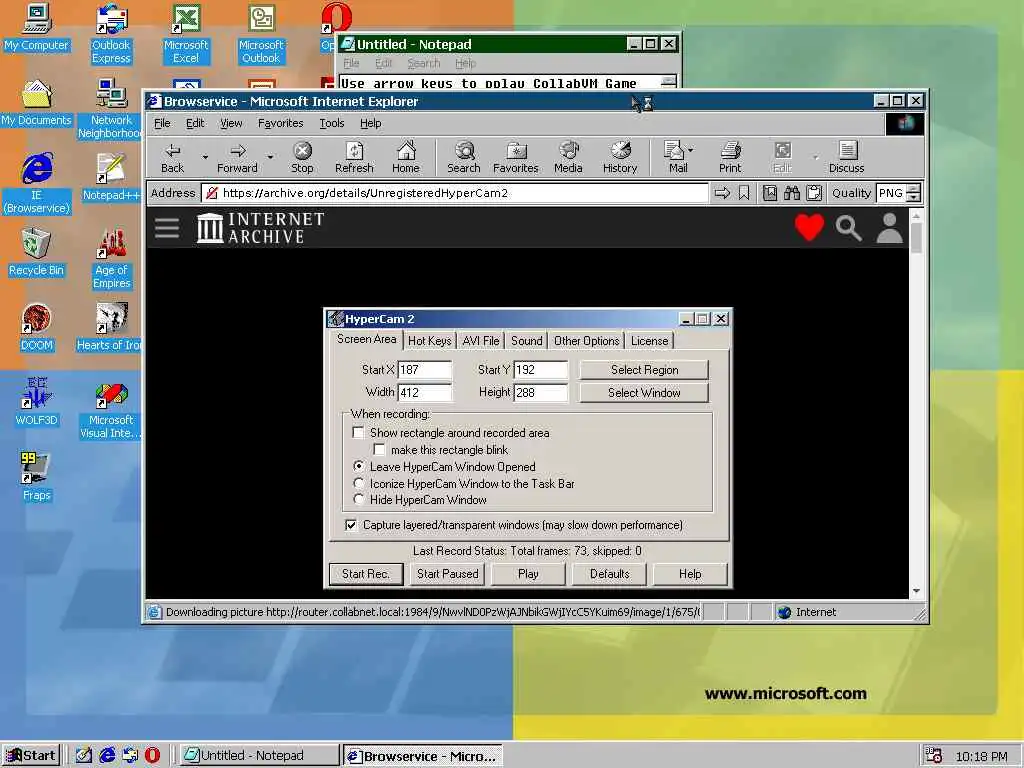
Task: Open the History toolbar icon
Action: click(x=620, y=158)
